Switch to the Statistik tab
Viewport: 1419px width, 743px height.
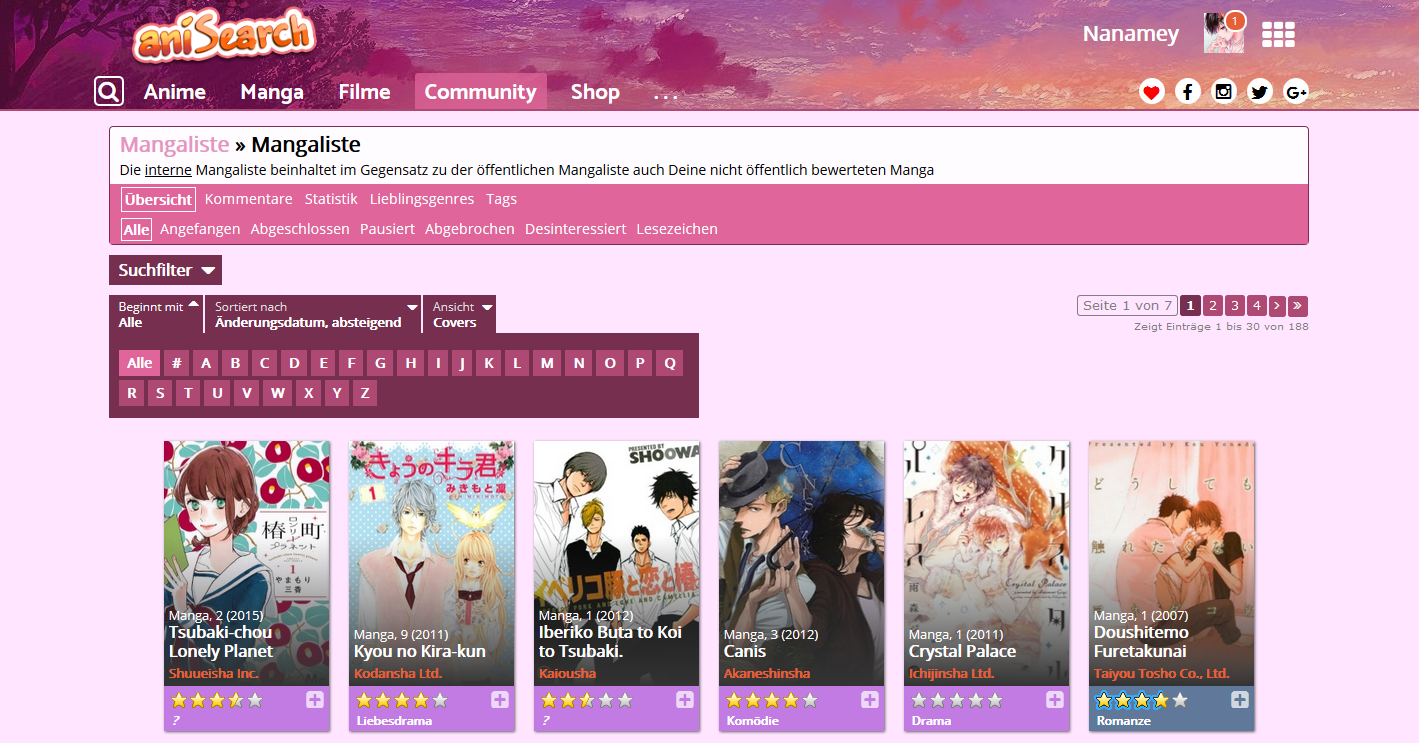click(x=331, y=199)
